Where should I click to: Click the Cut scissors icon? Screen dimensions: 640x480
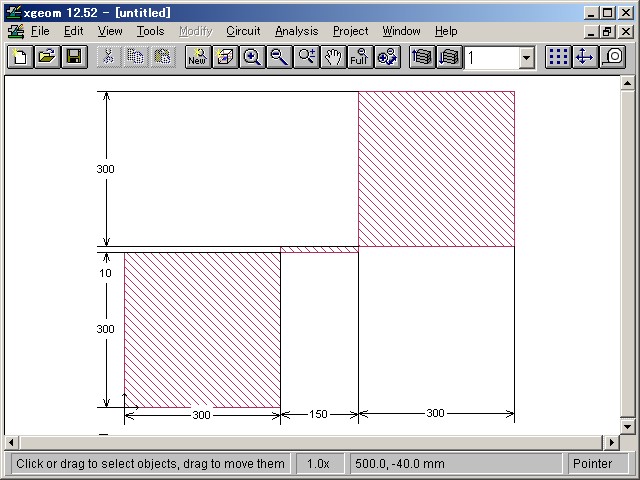coord(109,57)
